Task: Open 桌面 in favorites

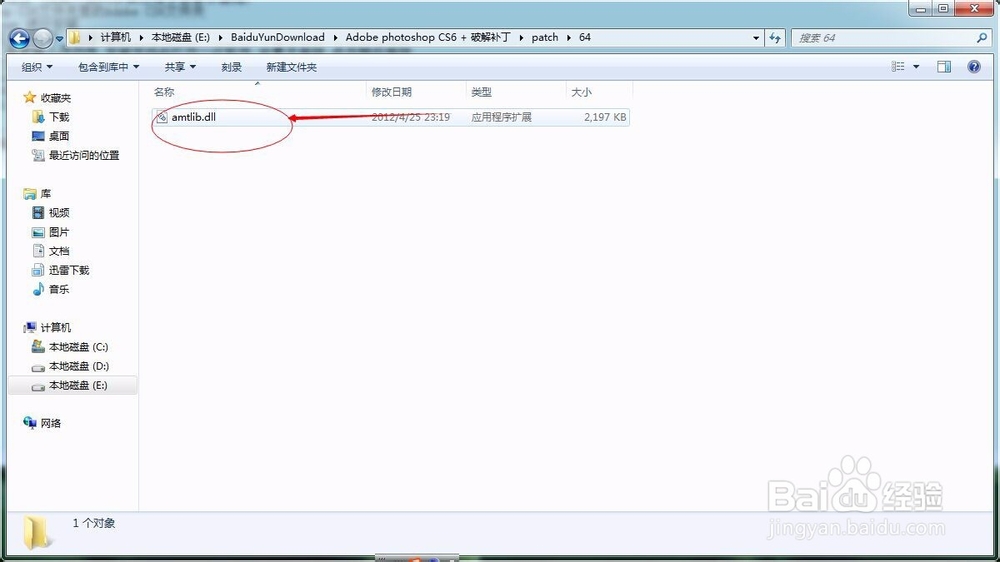Action: click(x=59, y=136)
